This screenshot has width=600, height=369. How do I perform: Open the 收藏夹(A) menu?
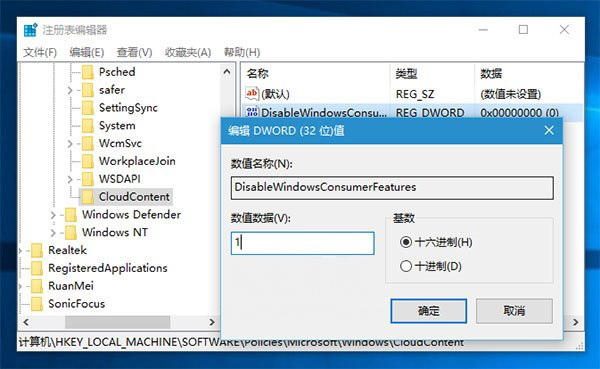pos(188,52)
